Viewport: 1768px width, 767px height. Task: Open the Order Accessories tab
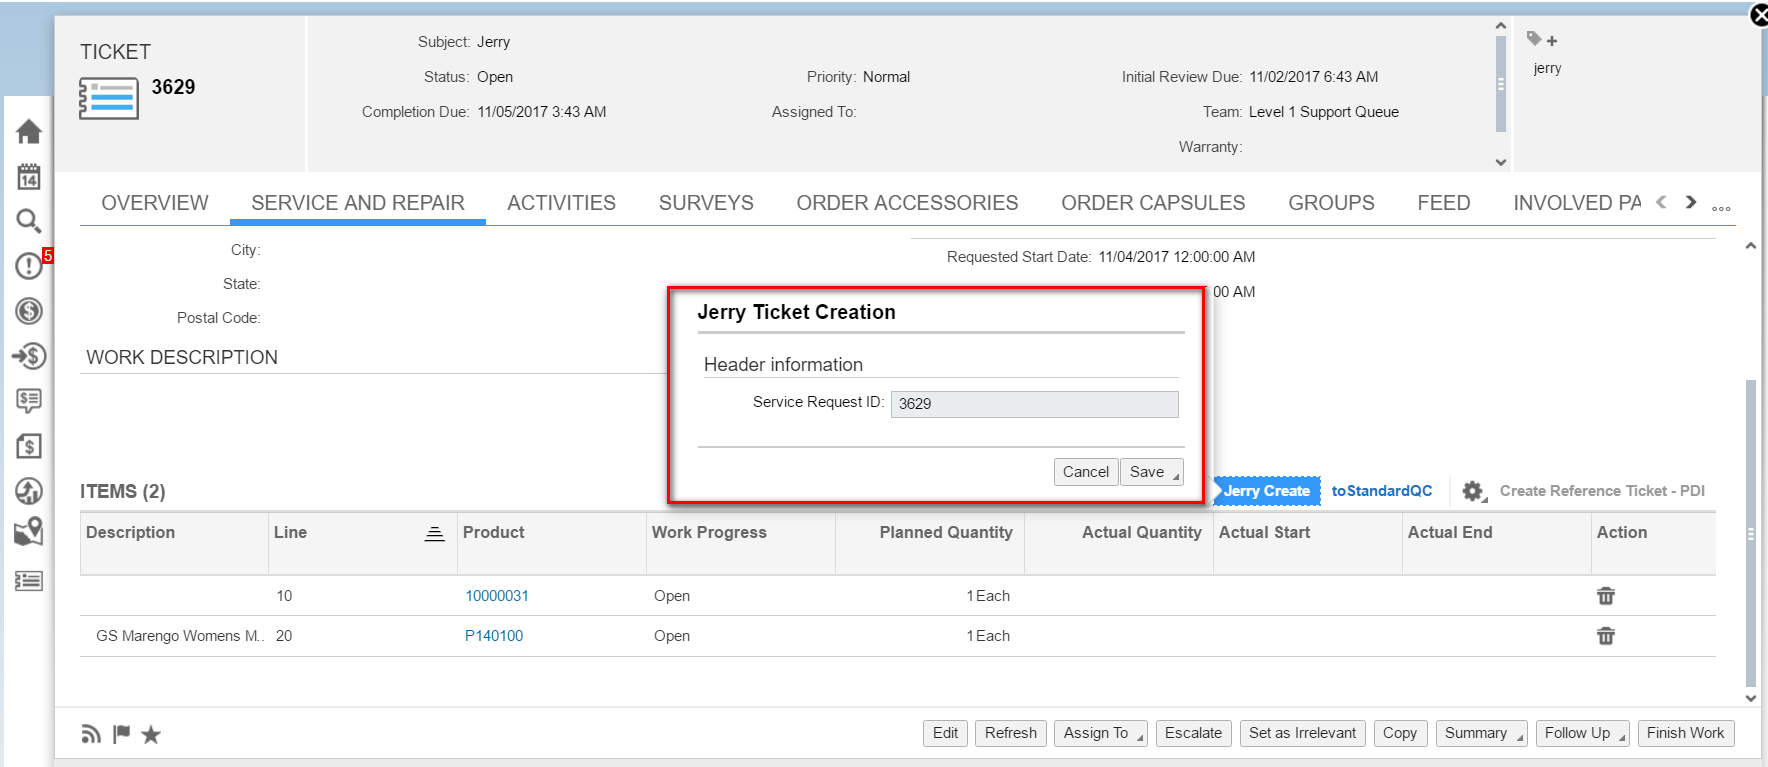tap(907, 203)
